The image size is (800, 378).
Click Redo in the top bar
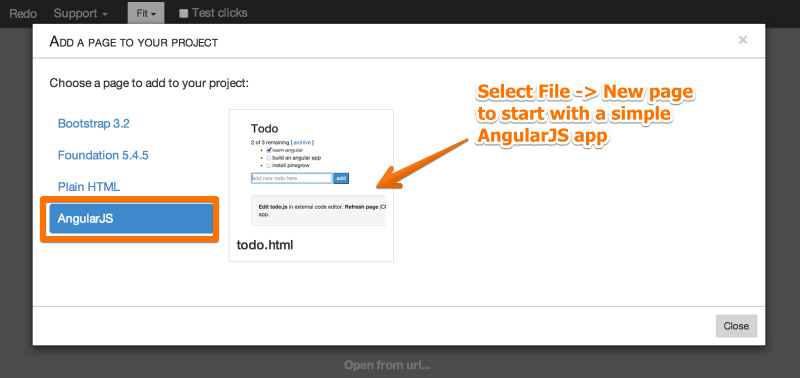pyautogui.click(x=23, y=13)
